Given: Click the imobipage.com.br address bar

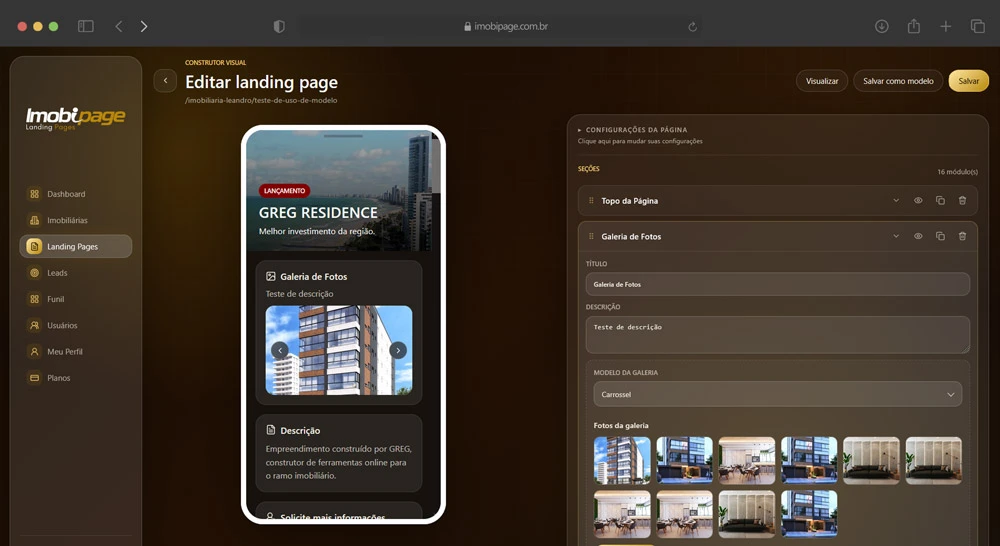Looking at the screenshot, I should click(501, 26).
